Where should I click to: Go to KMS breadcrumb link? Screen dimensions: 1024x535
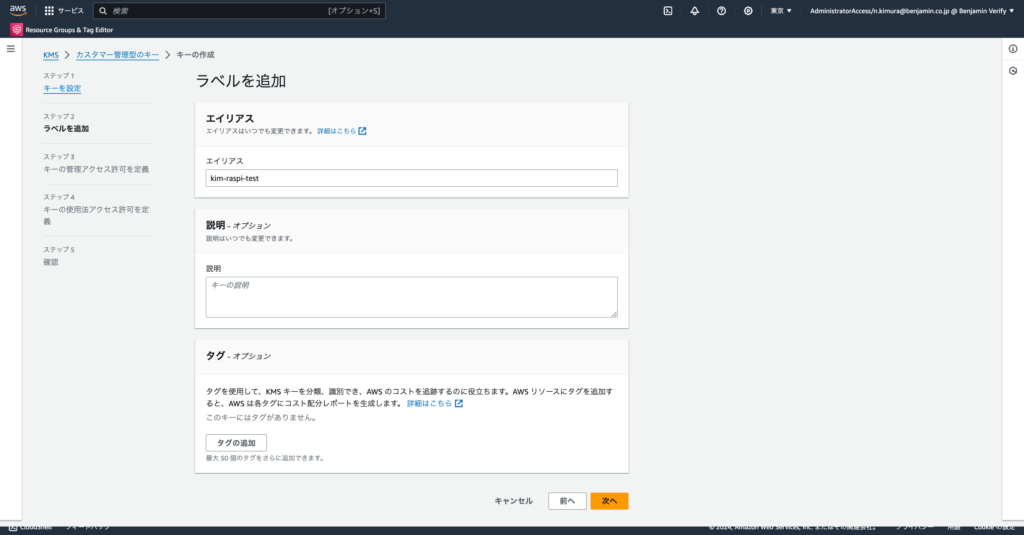51,55
